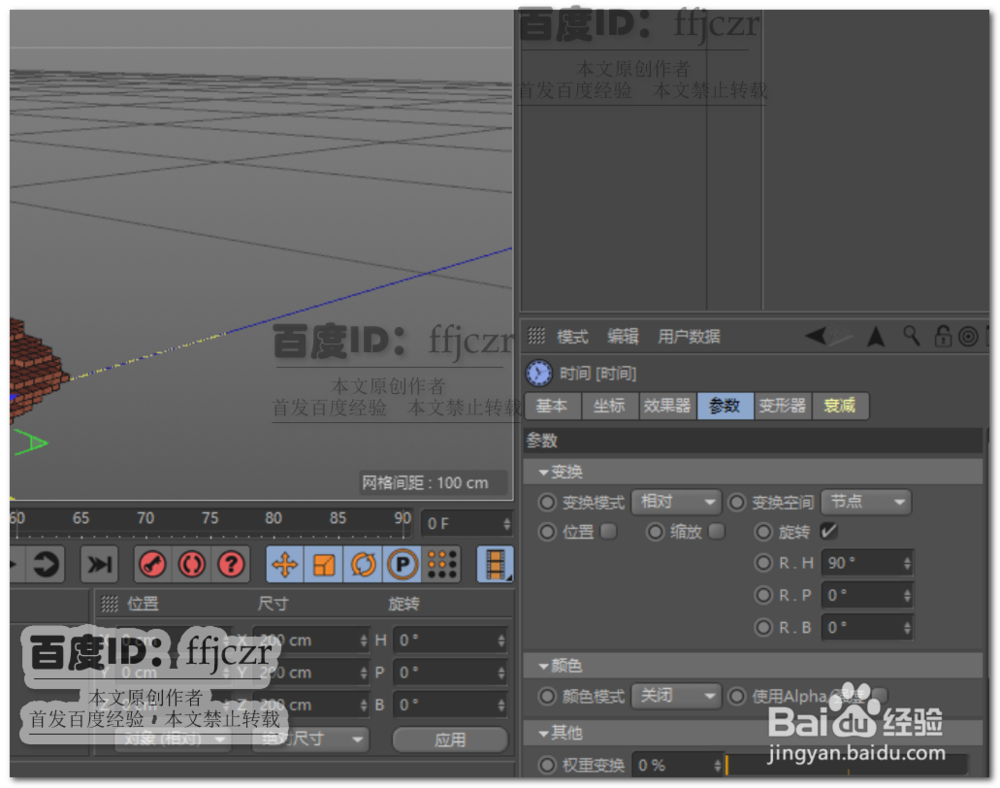Click attribute manager grip handle icon
Screen dimensions: 1000x788
click(536, 335)
